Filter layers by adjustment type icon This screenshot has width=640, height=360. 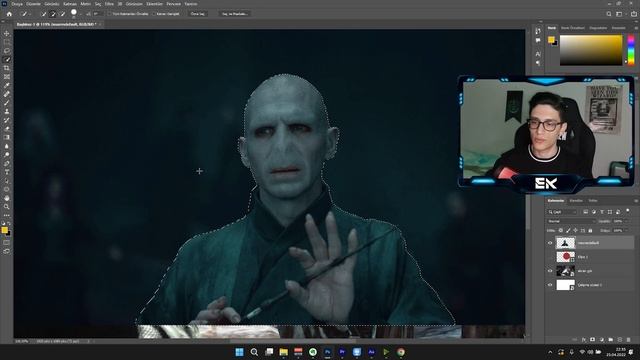pyautogui.click(x=593, y=212)
